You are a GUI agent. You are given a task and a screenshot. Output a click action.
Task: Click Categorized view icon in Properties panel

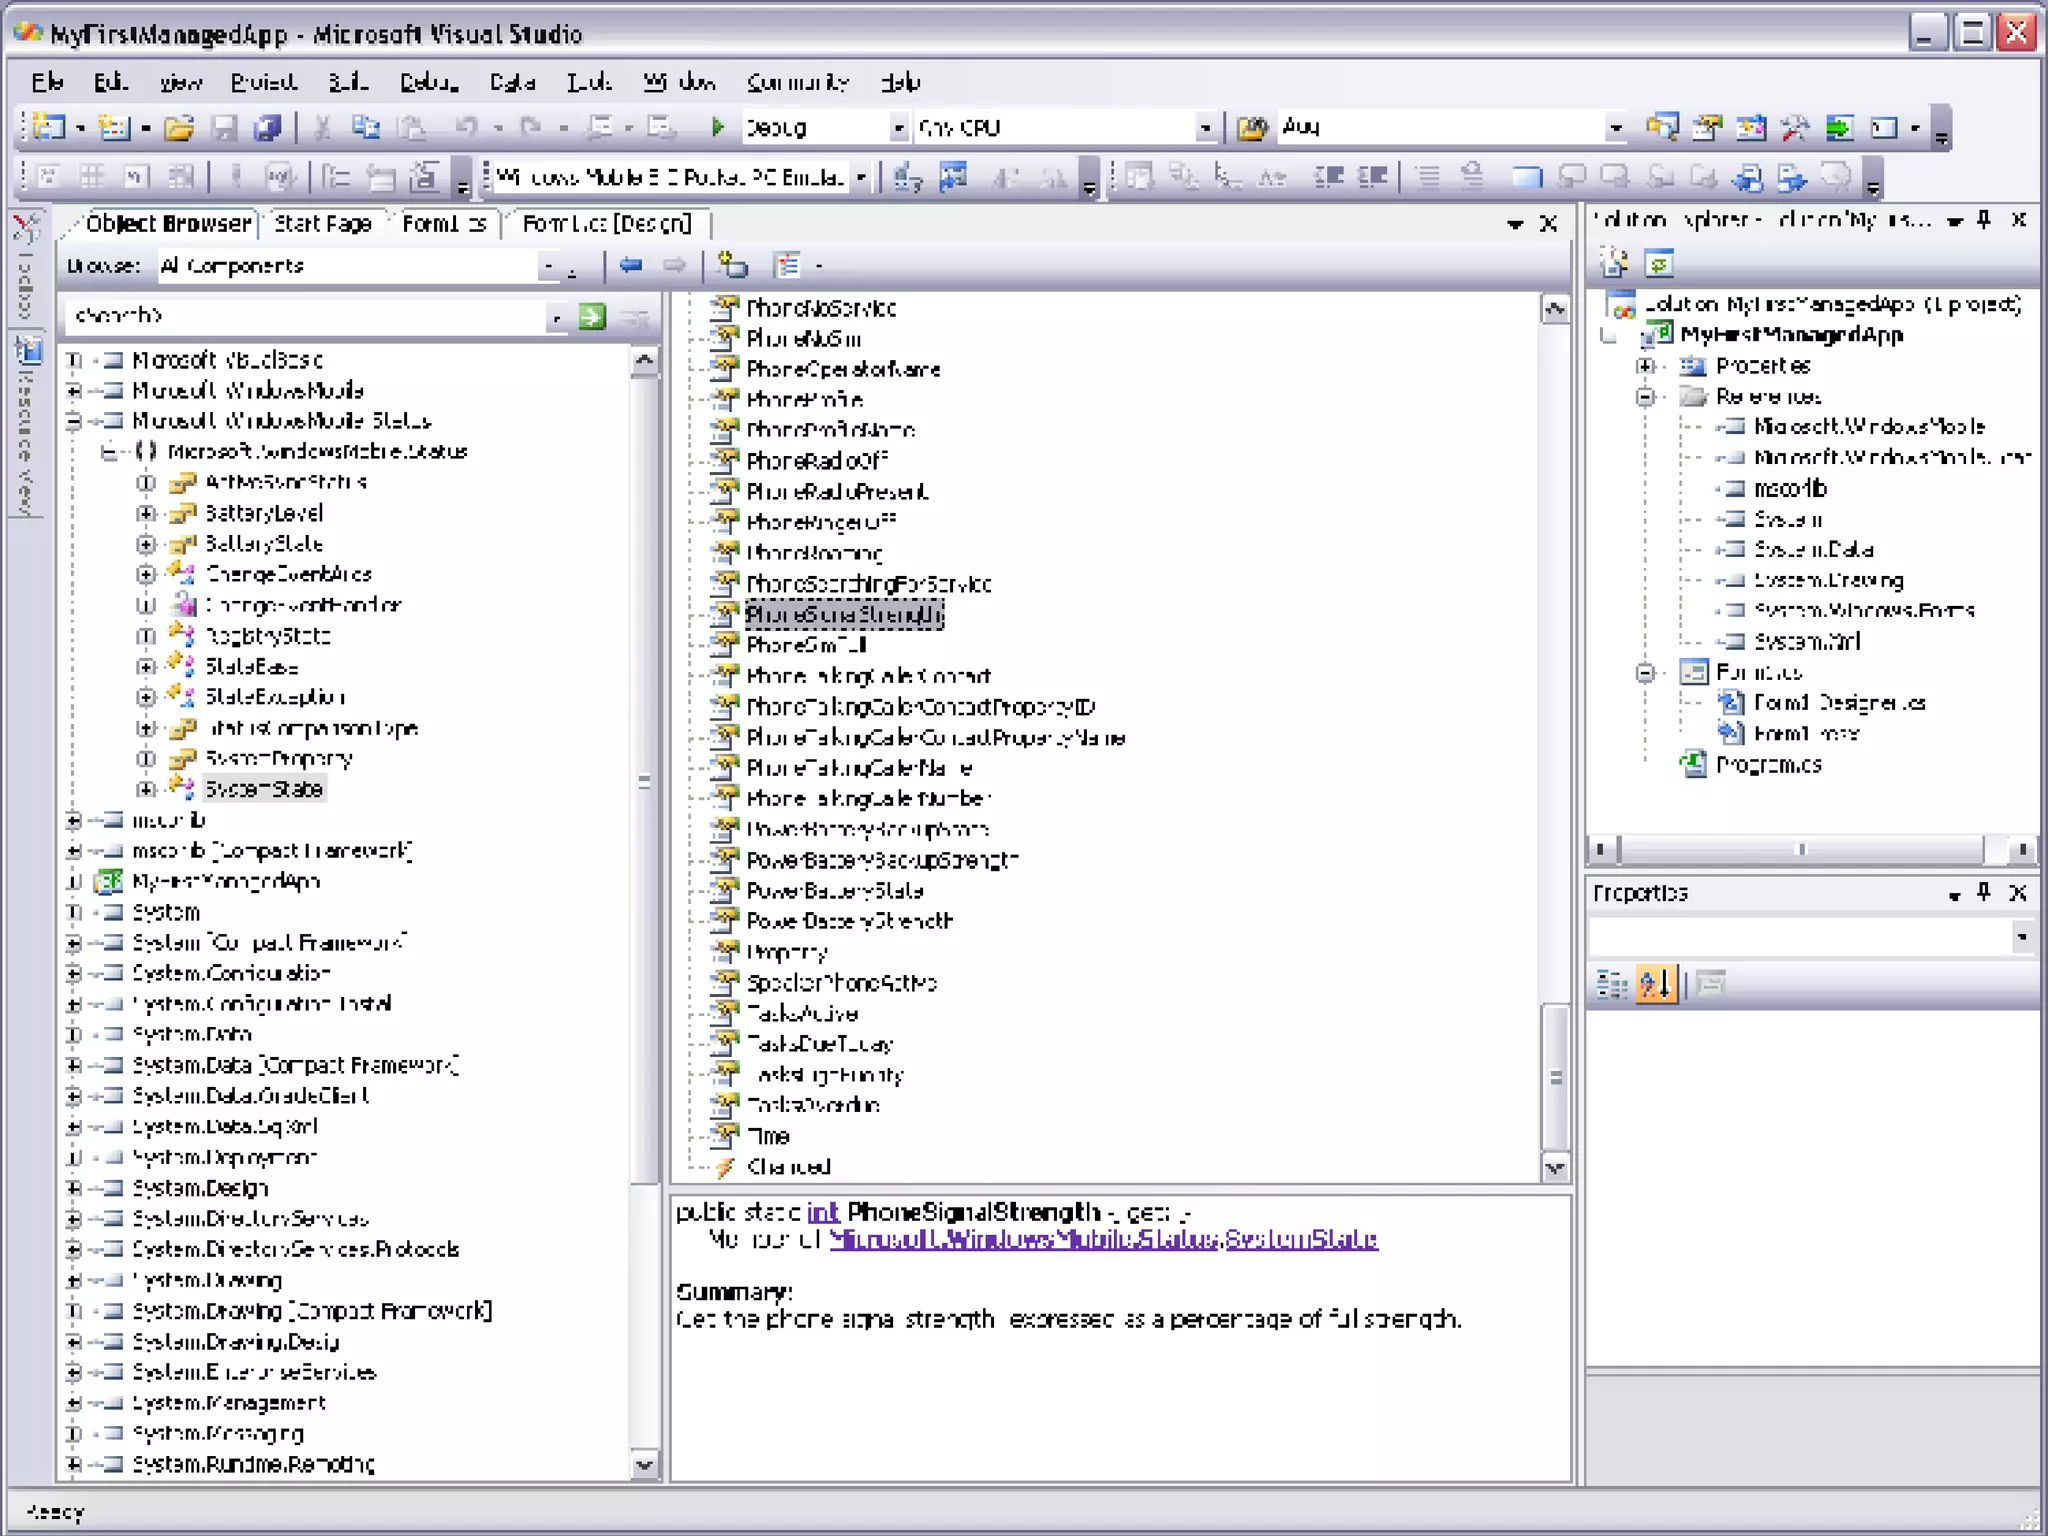1611,984
